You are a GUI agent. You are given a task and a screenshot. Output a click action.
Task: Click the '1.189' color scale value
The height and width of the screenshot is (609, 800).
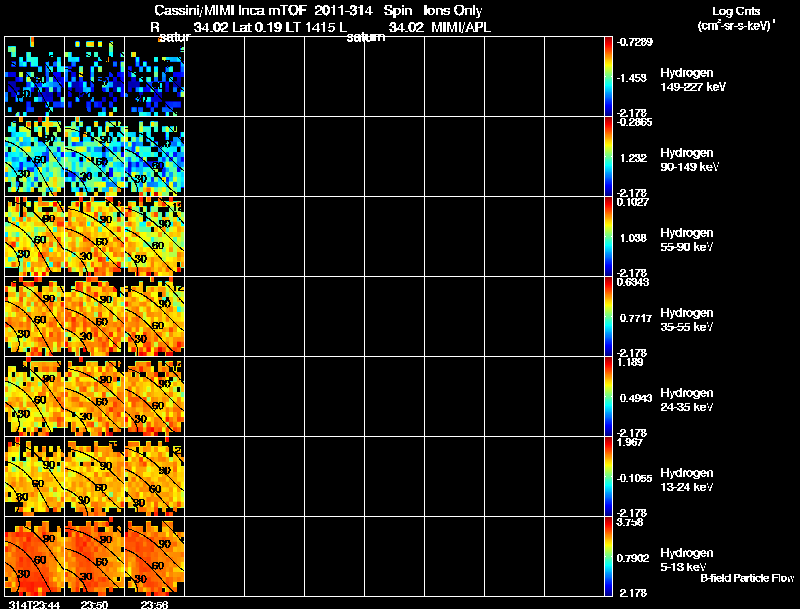click(x=630, y=362)
